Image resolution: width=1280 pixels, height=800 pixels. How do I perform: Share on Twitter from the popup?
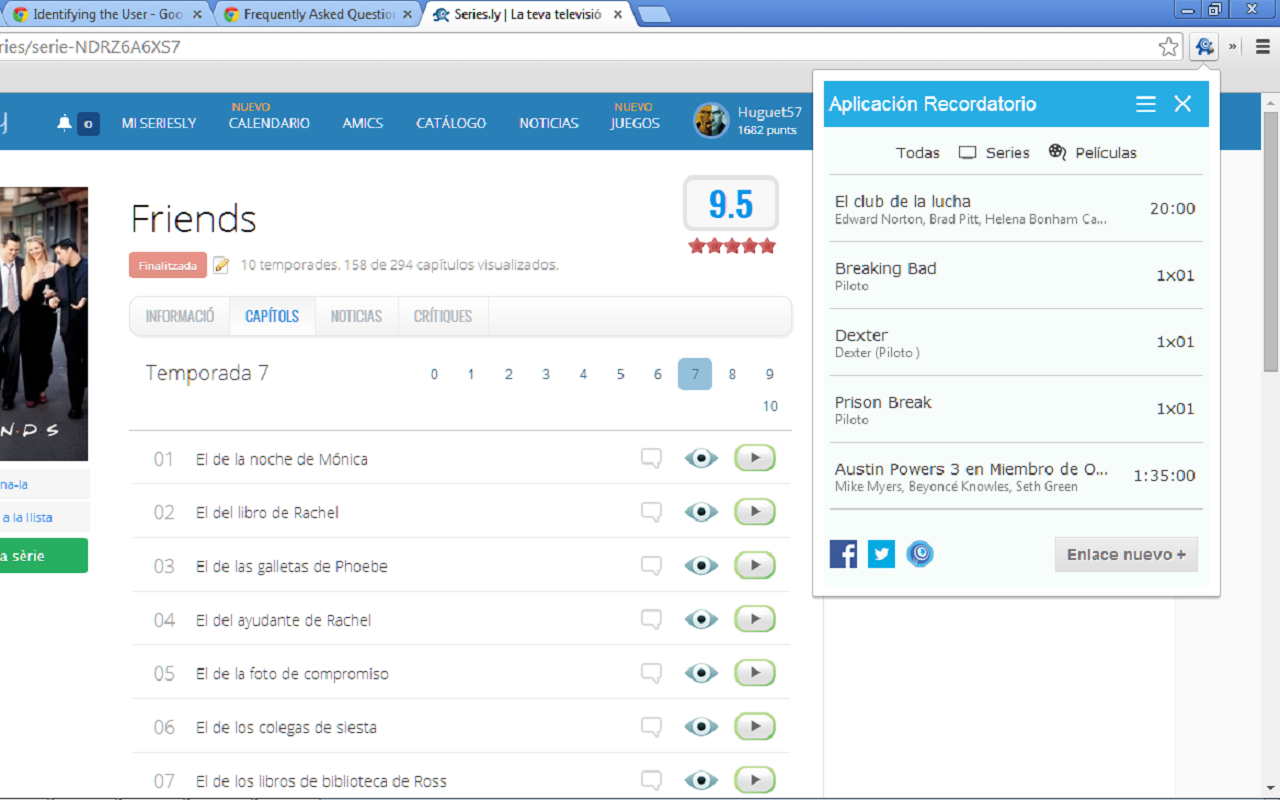tap(881, 554)
